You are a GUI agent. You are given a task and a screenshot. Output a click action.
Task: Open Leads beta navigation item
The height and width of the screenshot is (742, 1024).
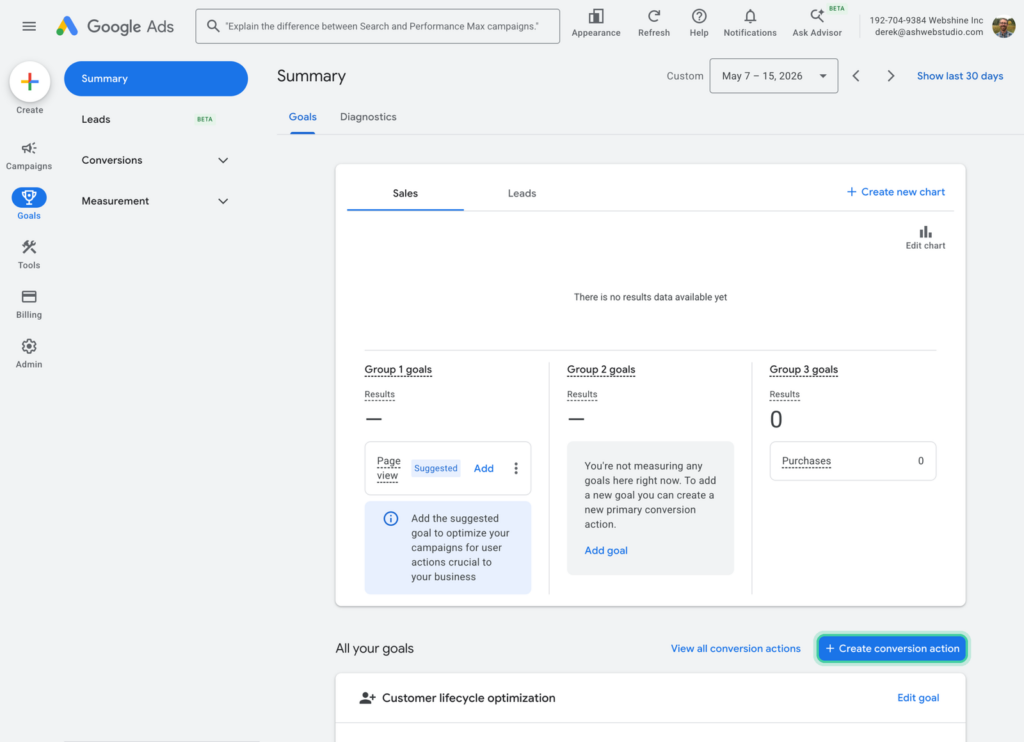155,120
